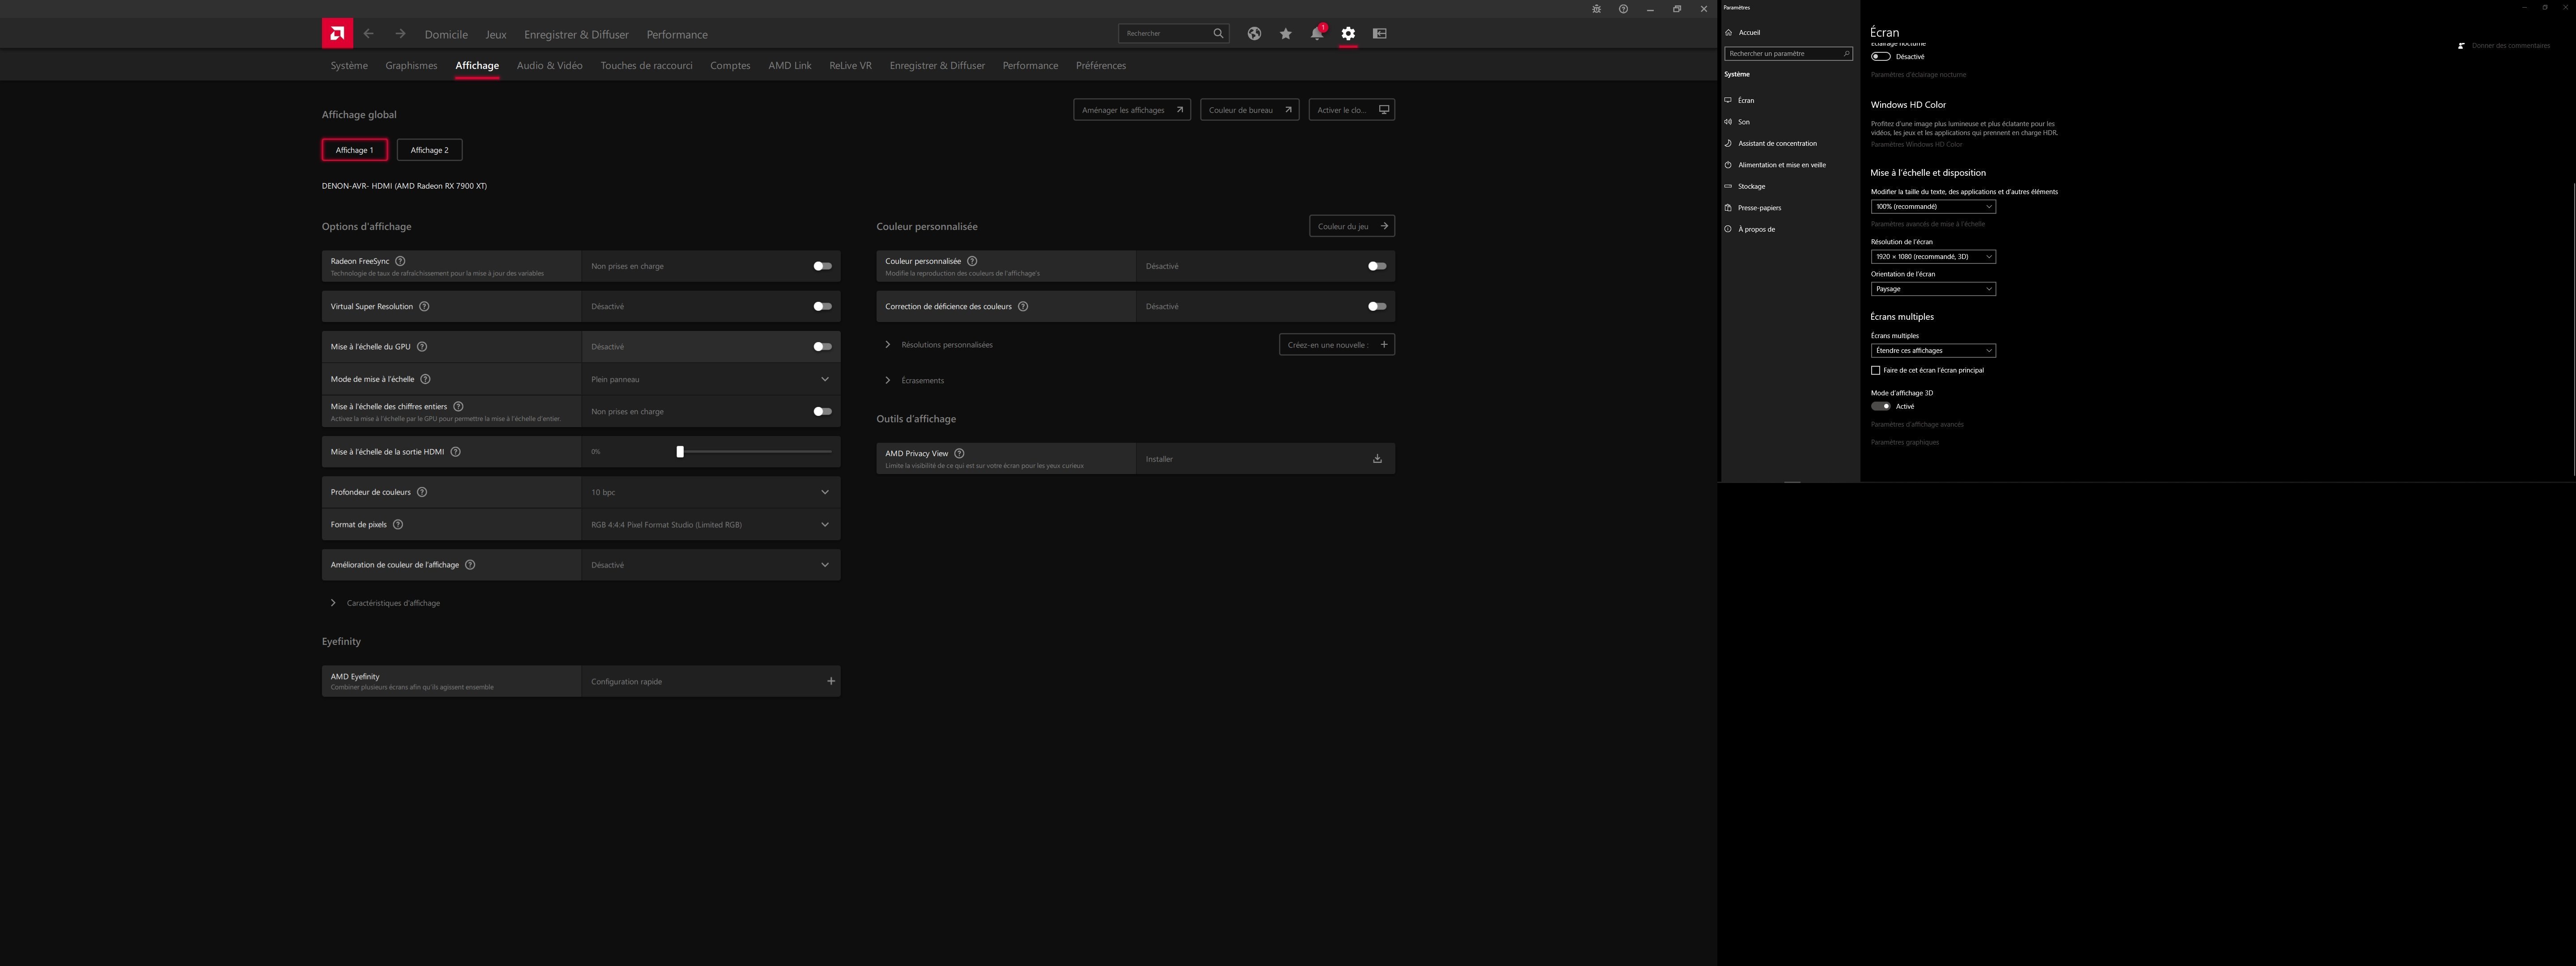Image resolution: width=2576 pixels, height=966 pixels.
Task: Toggle Éclairage nocturne switch in Paramètres window
Action: (1880, 56)
